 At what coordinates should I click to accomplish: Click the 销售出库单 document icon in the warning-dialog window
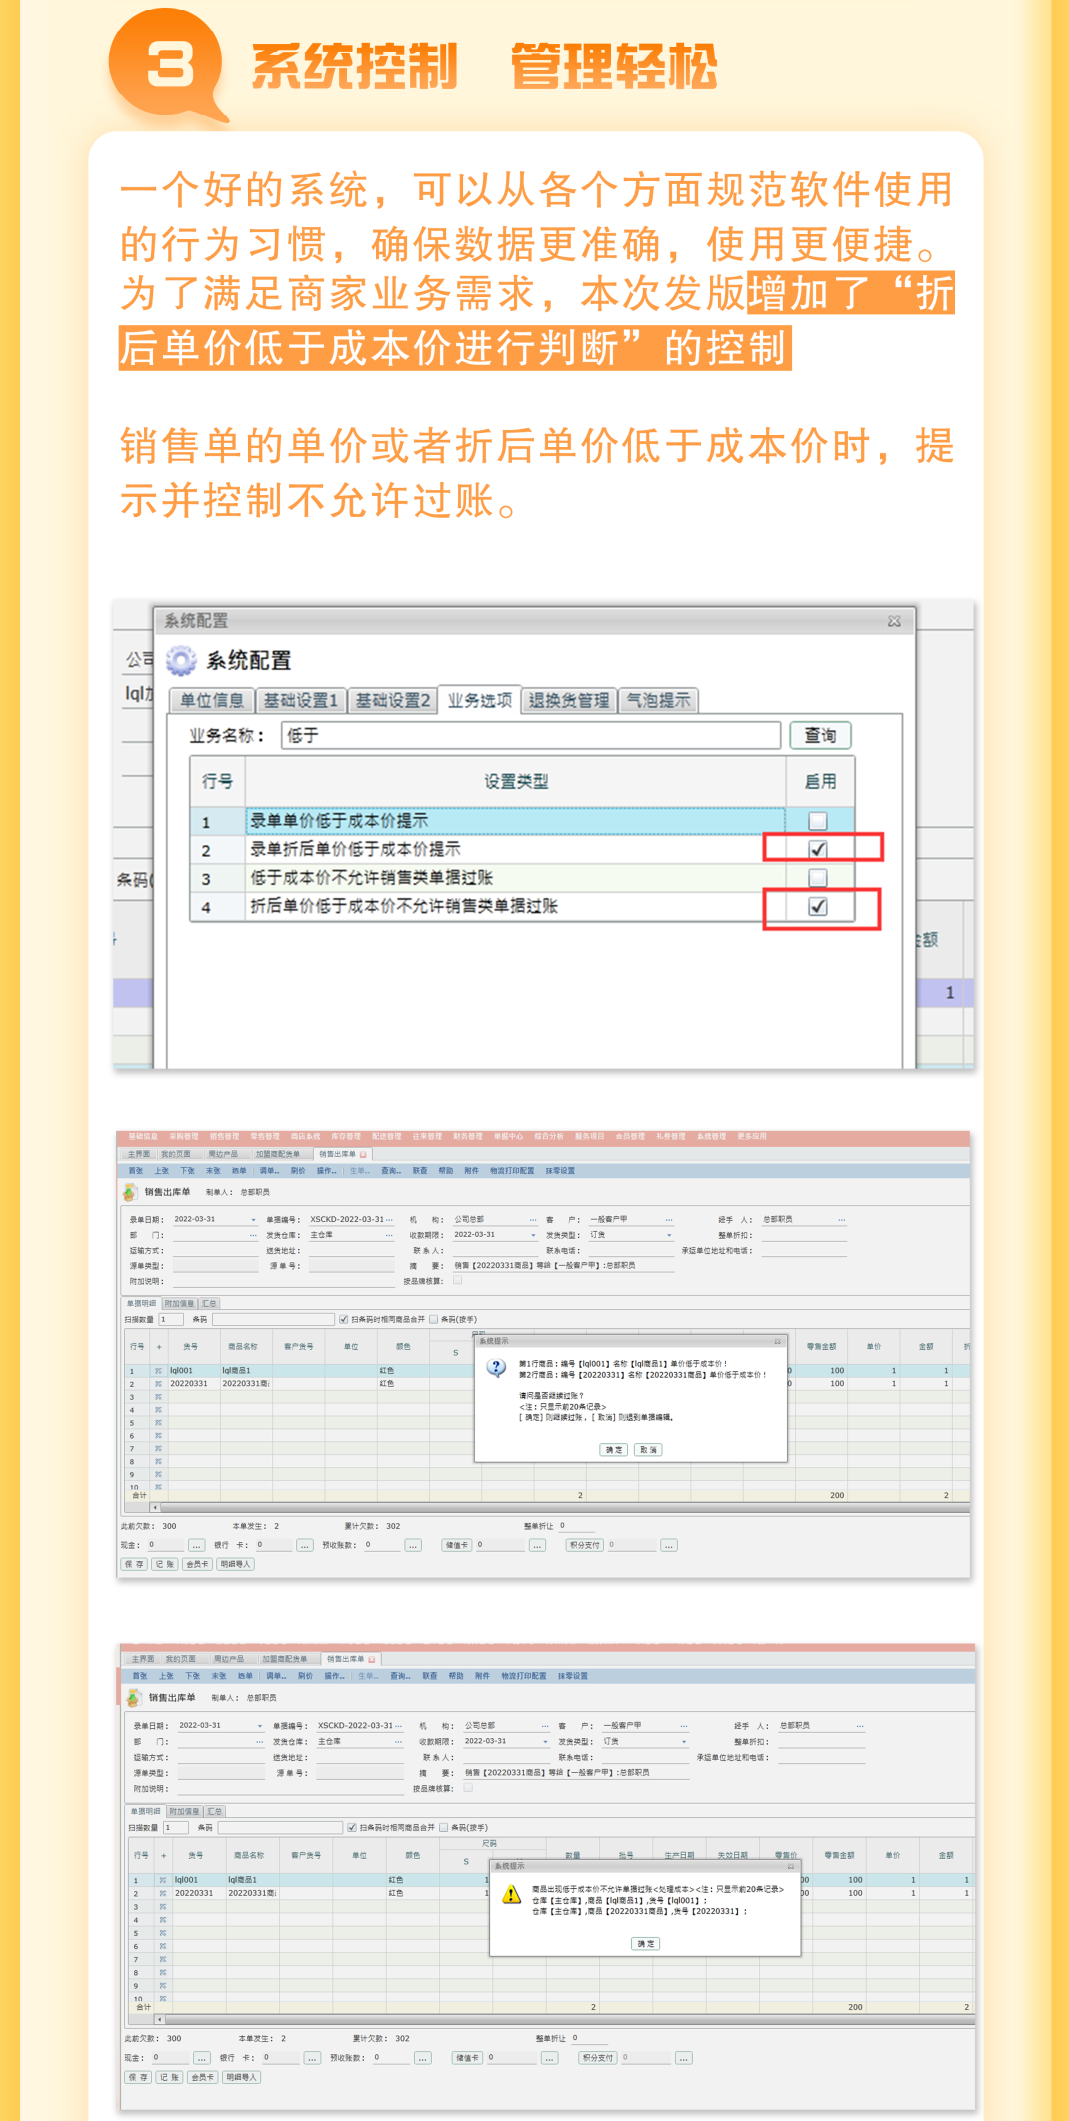134,1697
